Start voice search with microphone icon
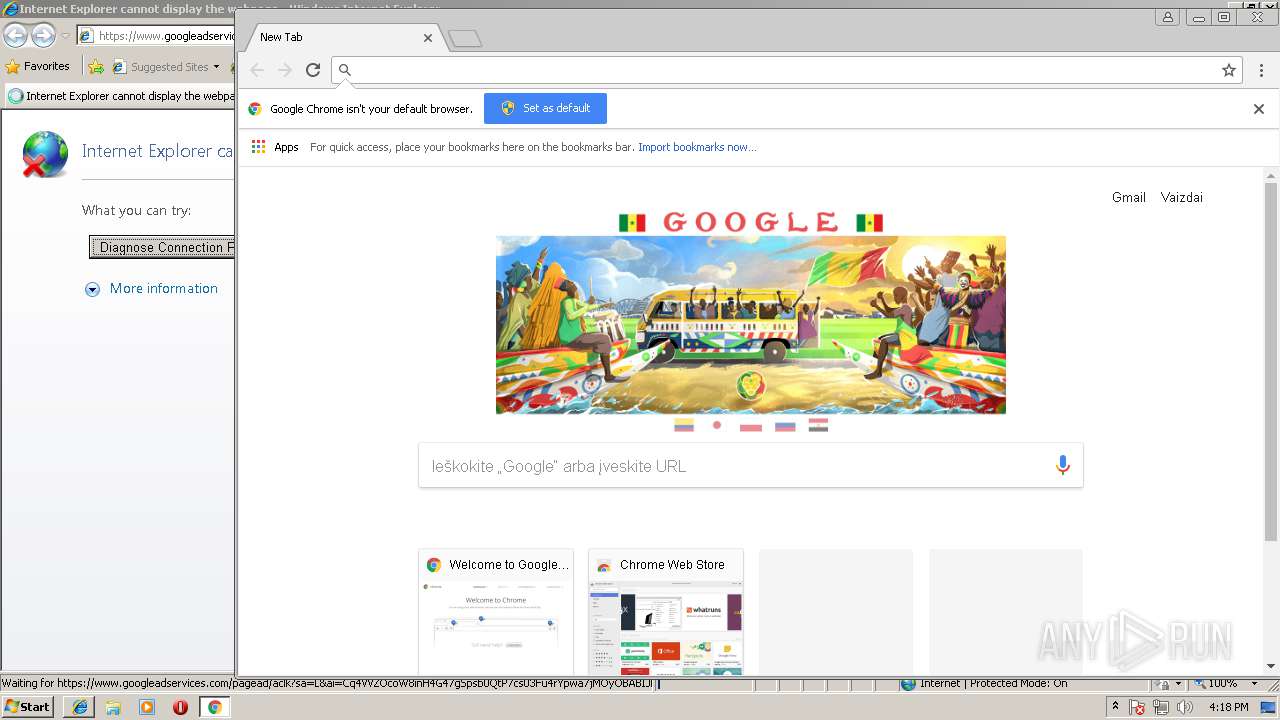Viewport: 1280px width, 720px height. 1062,465
